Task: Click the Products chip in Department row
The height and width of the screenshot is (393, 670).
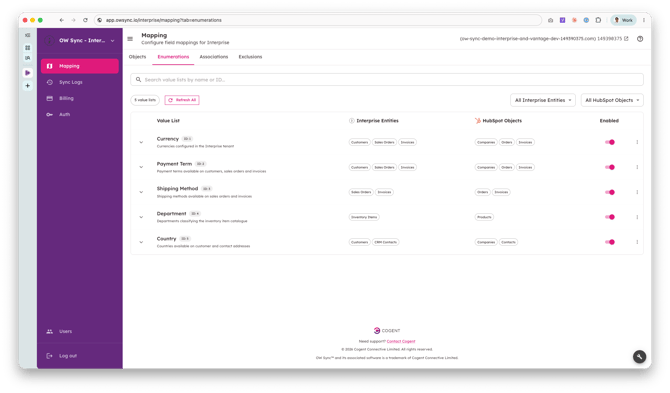Action: (x=484, y=217)
